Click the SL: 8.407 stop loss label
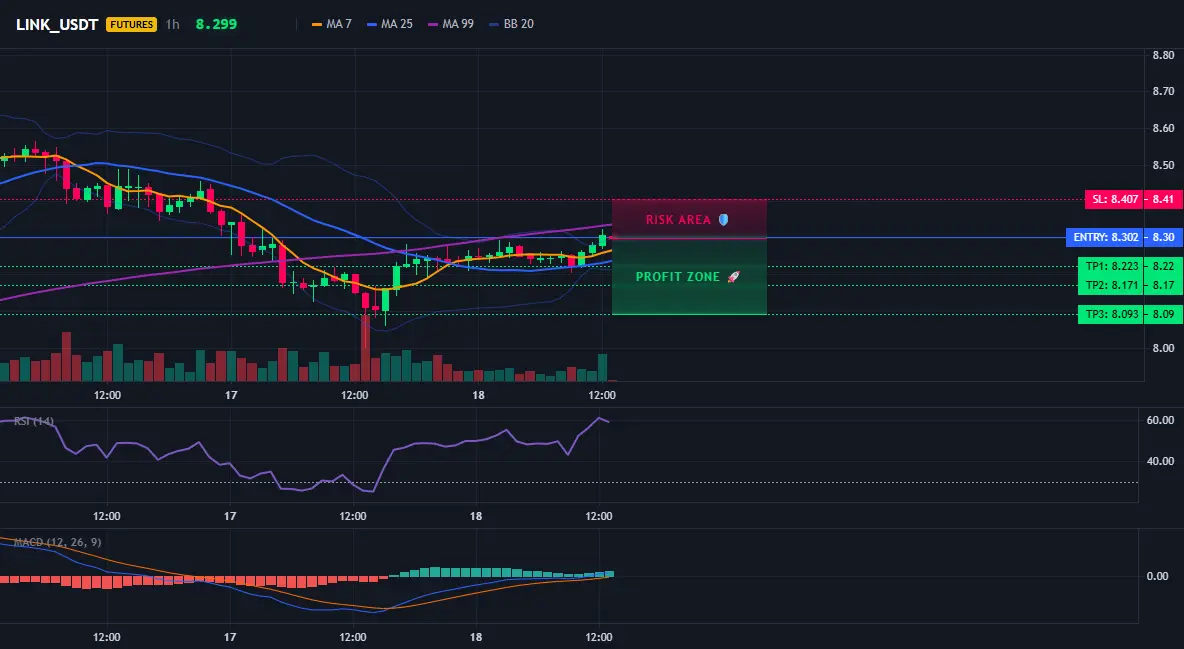1184x649 pixels. [x=1115, y=199]
